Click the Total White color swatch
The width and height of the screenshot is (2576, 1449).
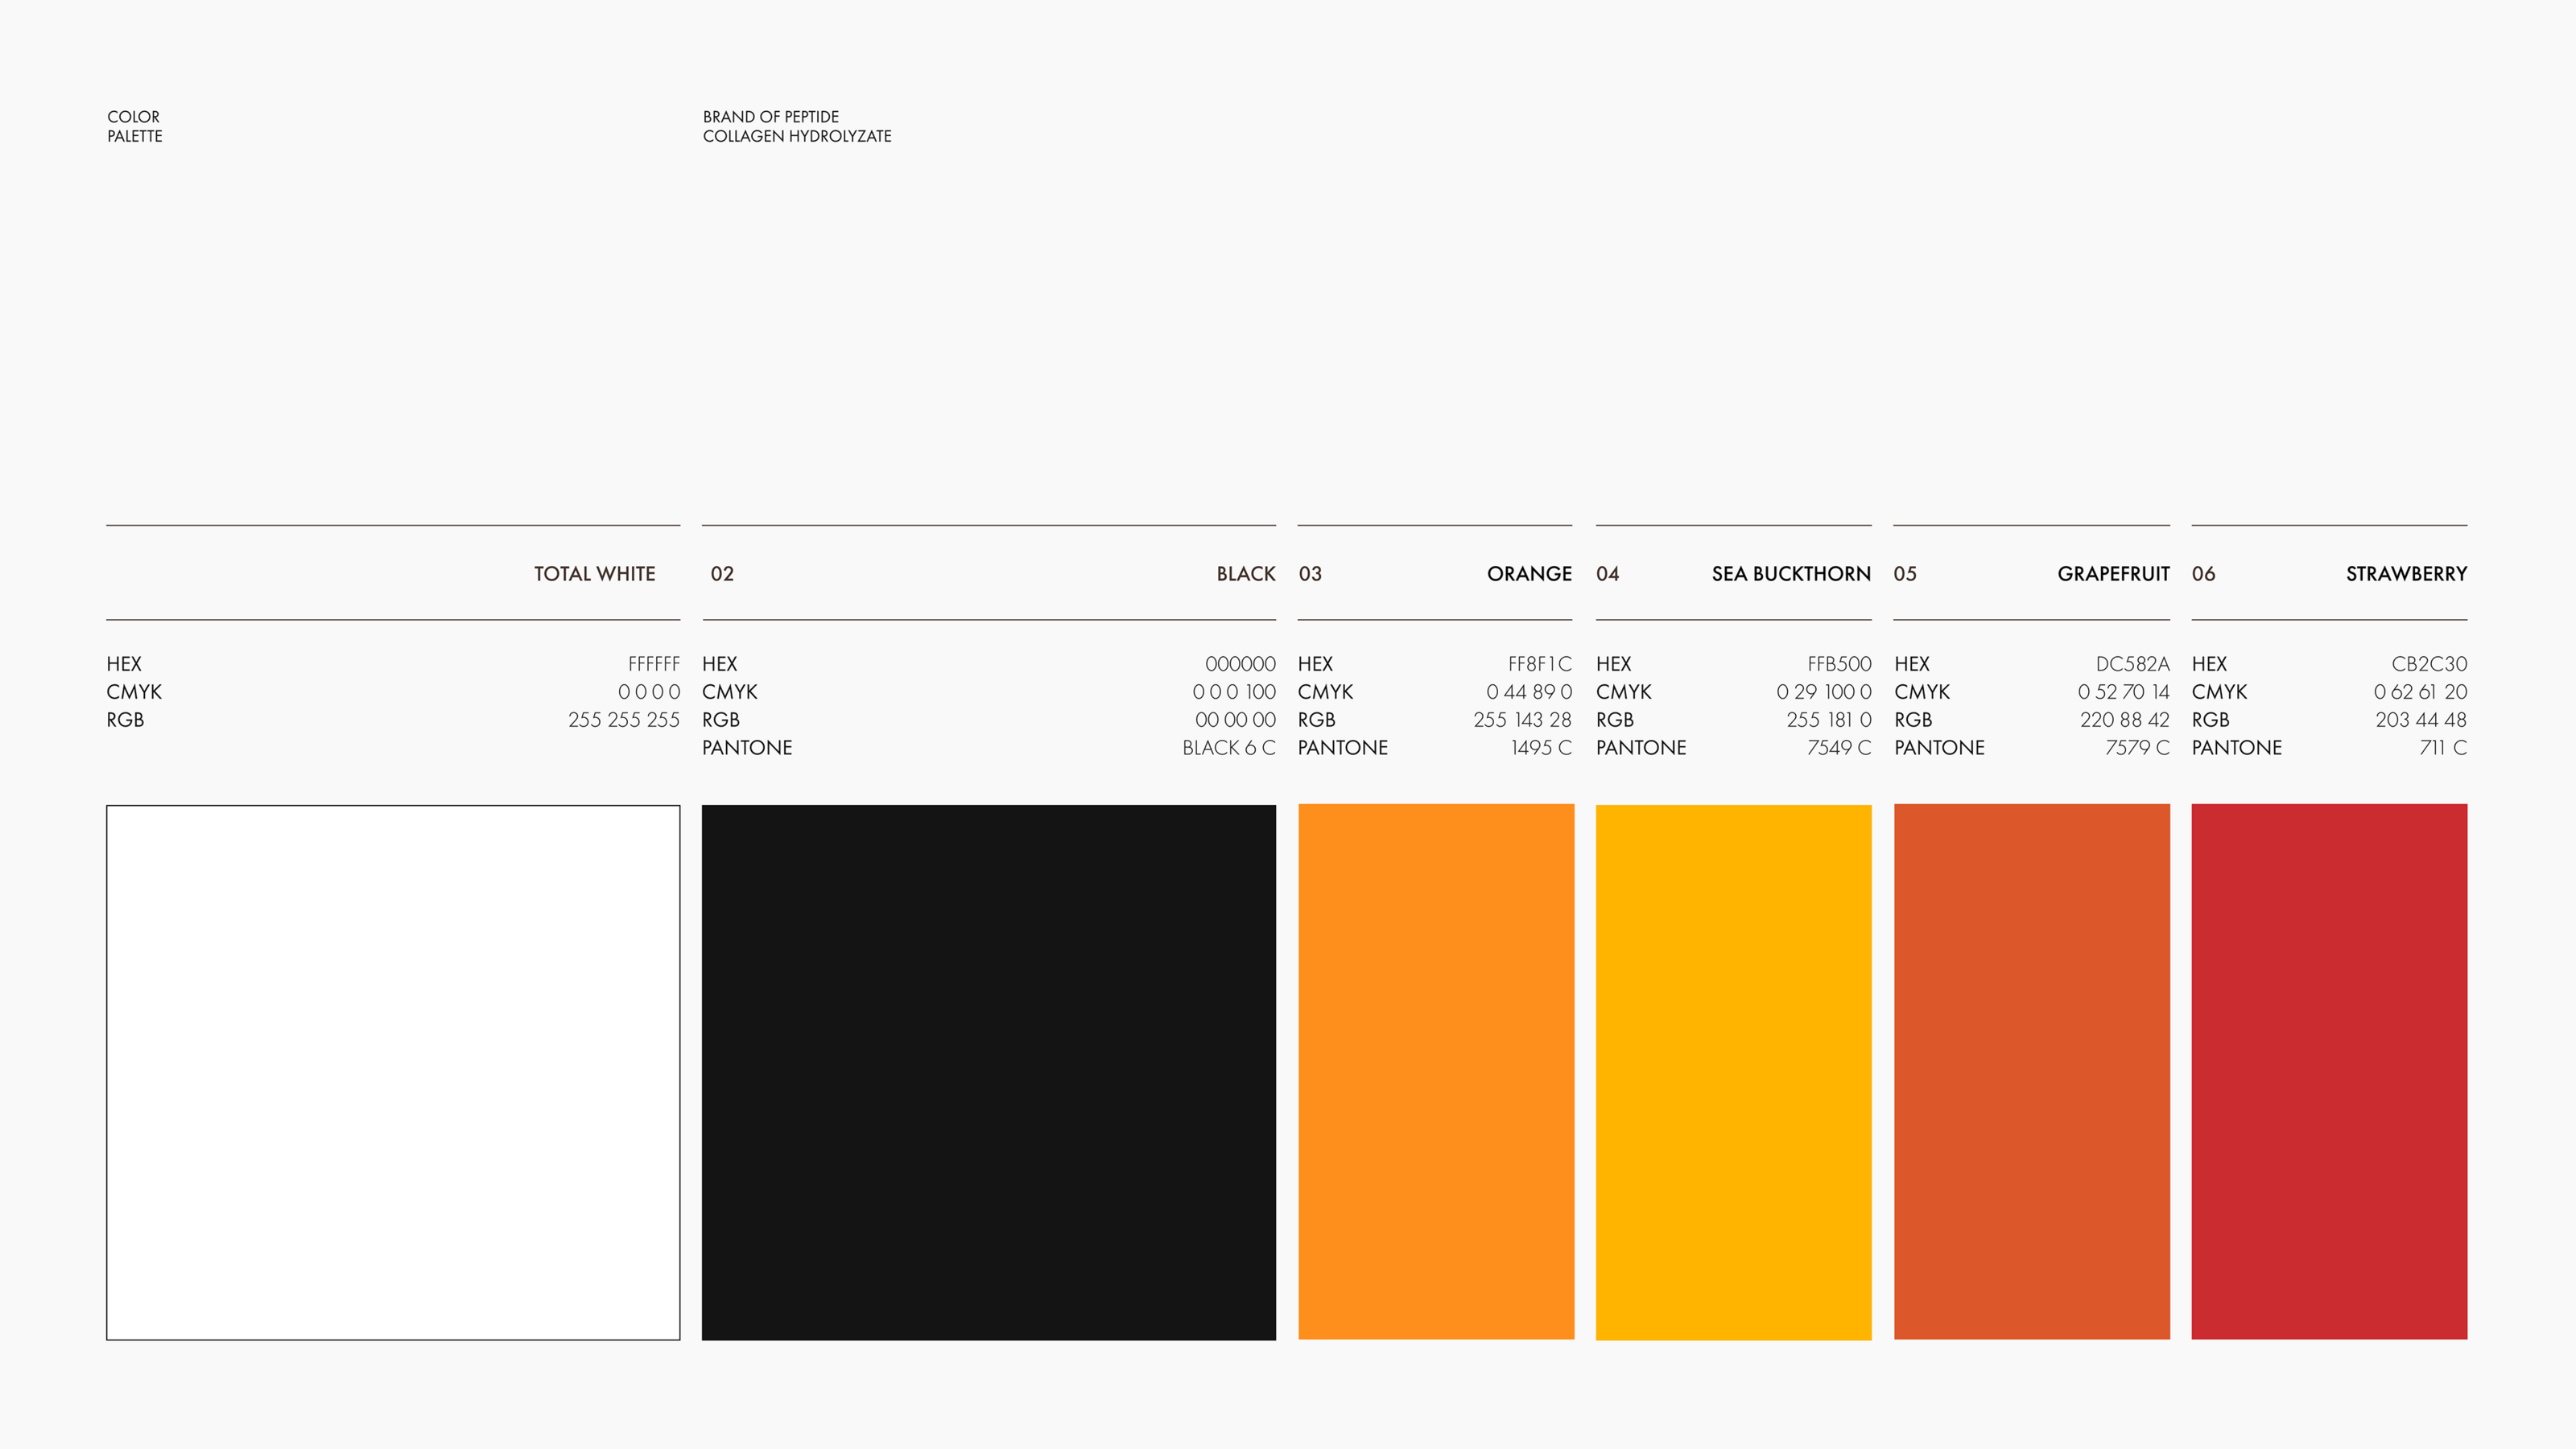click(393, 1072)
